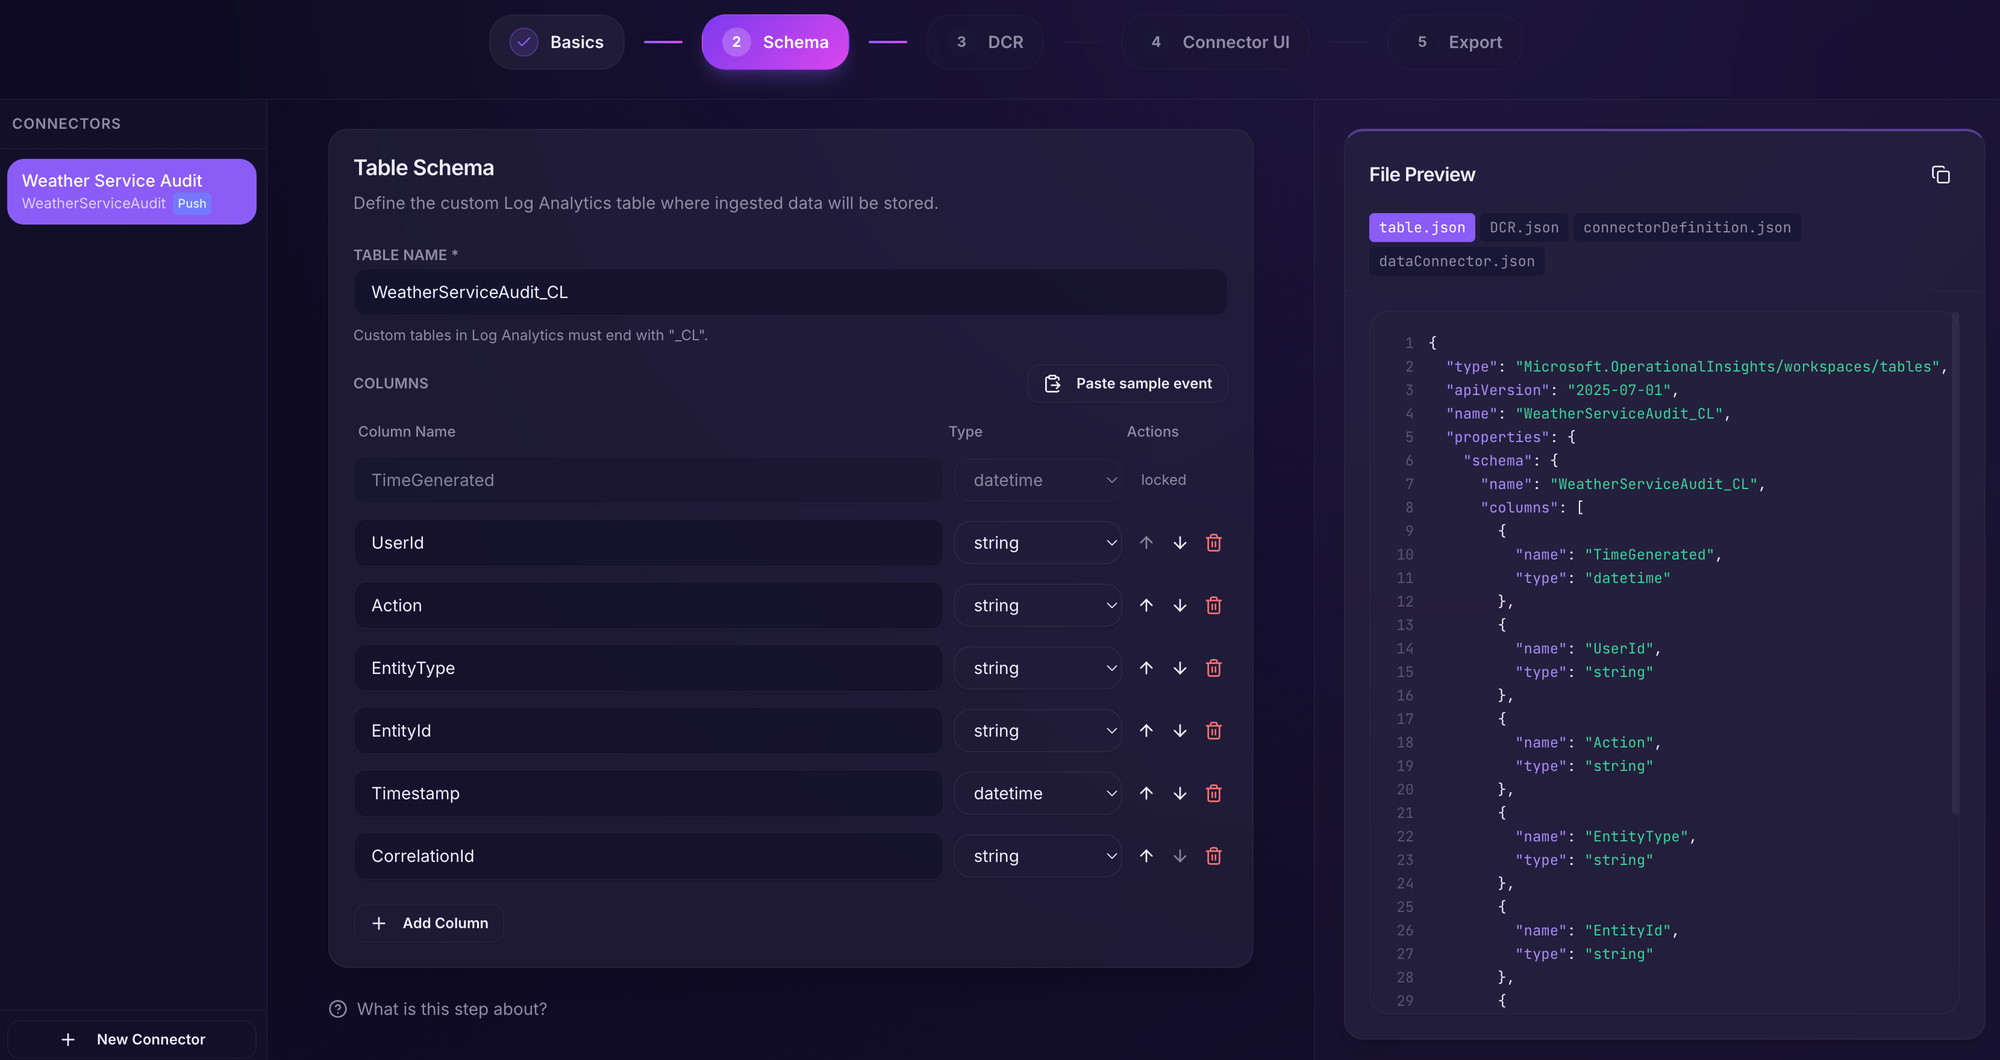Go to the Basics wizard step
This screenshot has height=1060, width=2000.
pyautogui.click(x=557, y=42)
